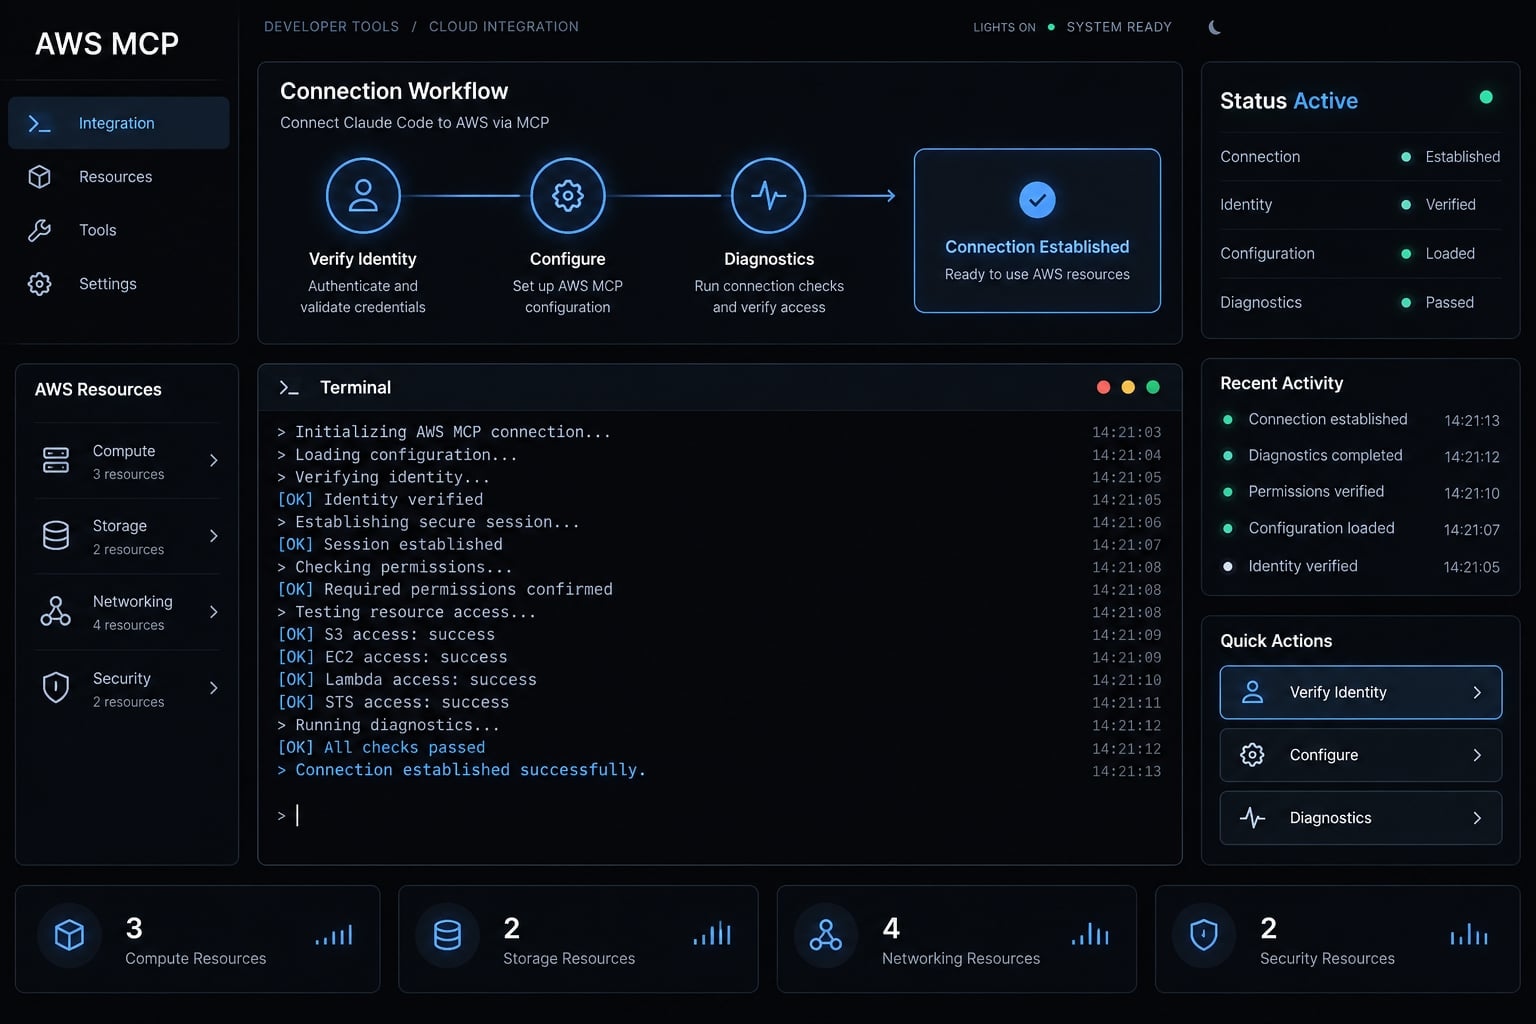
Task: Expand the Networking resources chevron
Action: tap(214, 611)
